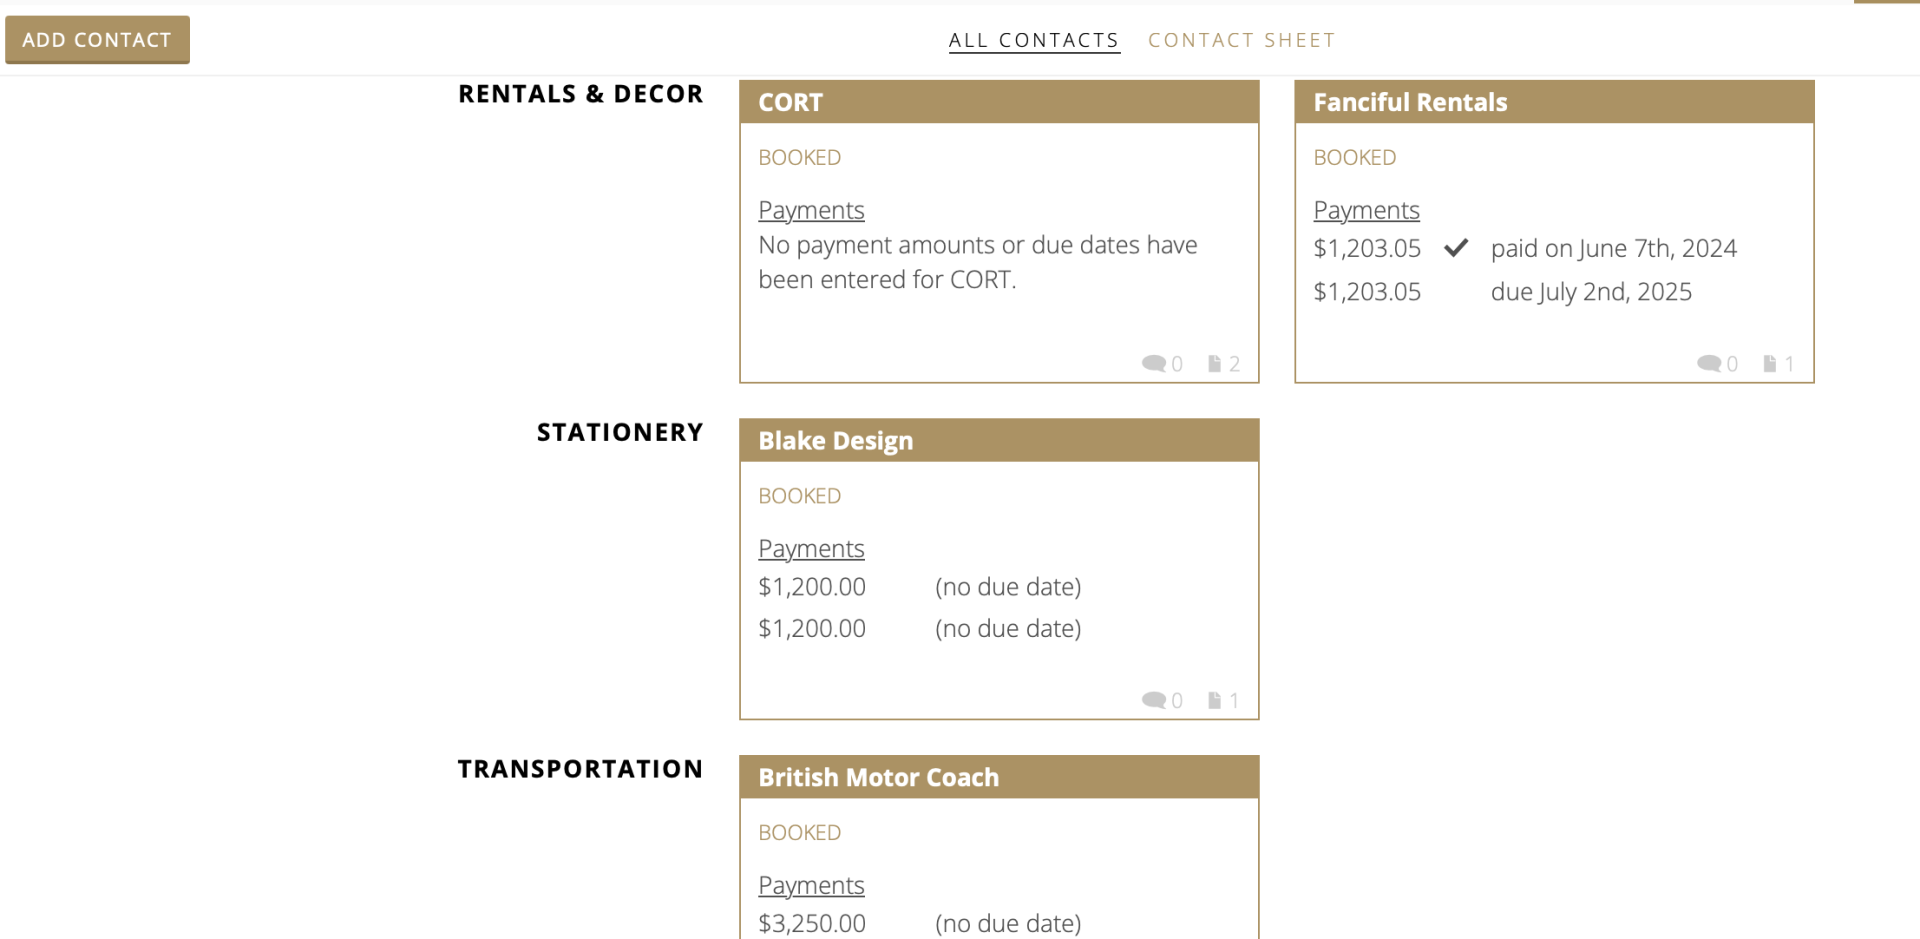Open Payments link under Blake Design
This screenshot has width=1920, height=939.
pyautogui.click(x=811, y=548)
